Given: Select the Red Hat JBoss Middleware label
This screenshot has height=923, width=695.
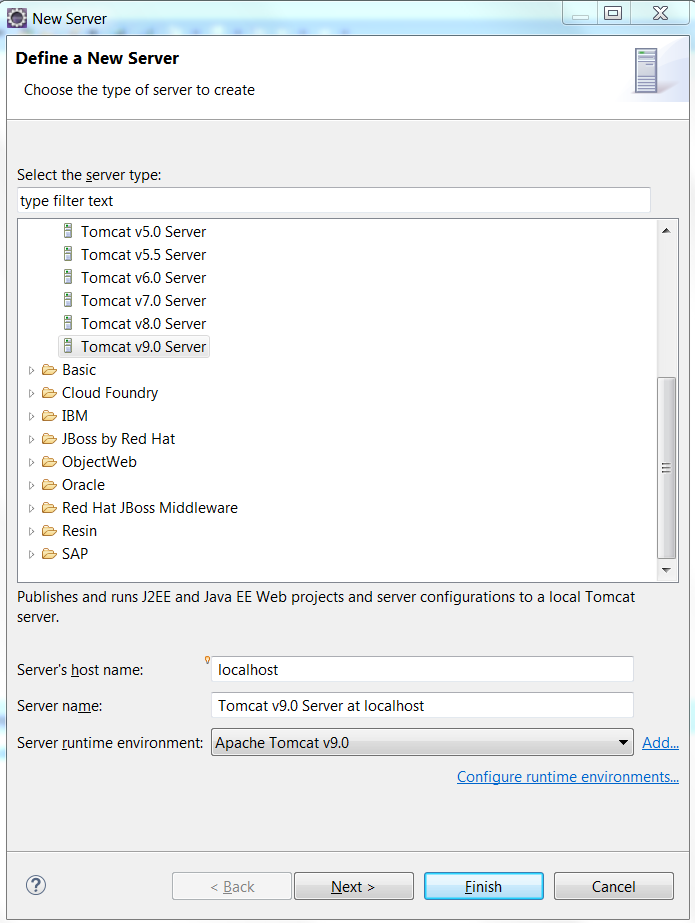Looking at the screenshot, I should (150, 508).
